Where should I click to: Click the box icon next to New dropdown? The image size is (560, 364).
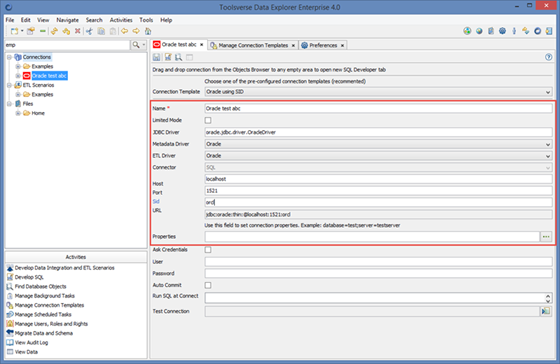31,31
